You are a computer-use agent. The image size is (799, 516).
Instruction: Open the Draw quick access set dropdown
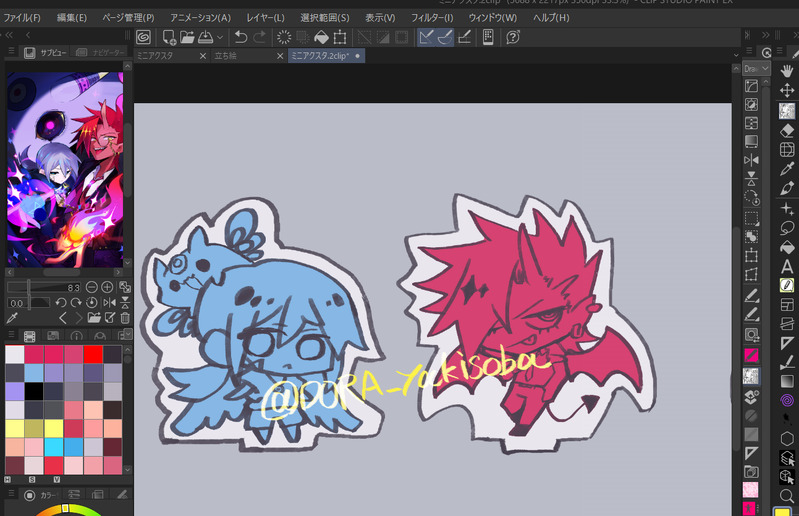pyautogui.click(x=756, y=68)
